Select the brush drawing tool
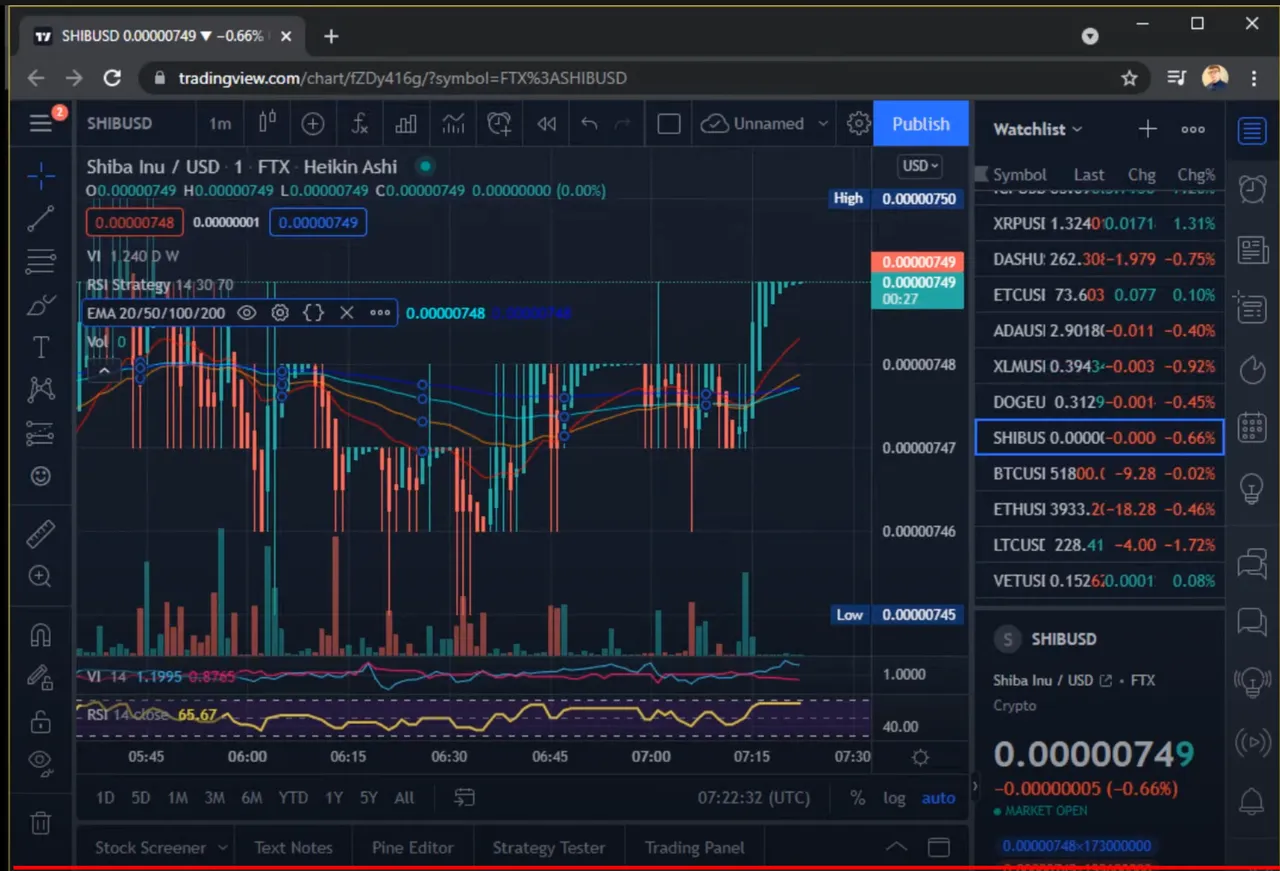 (x=41, y=305)
